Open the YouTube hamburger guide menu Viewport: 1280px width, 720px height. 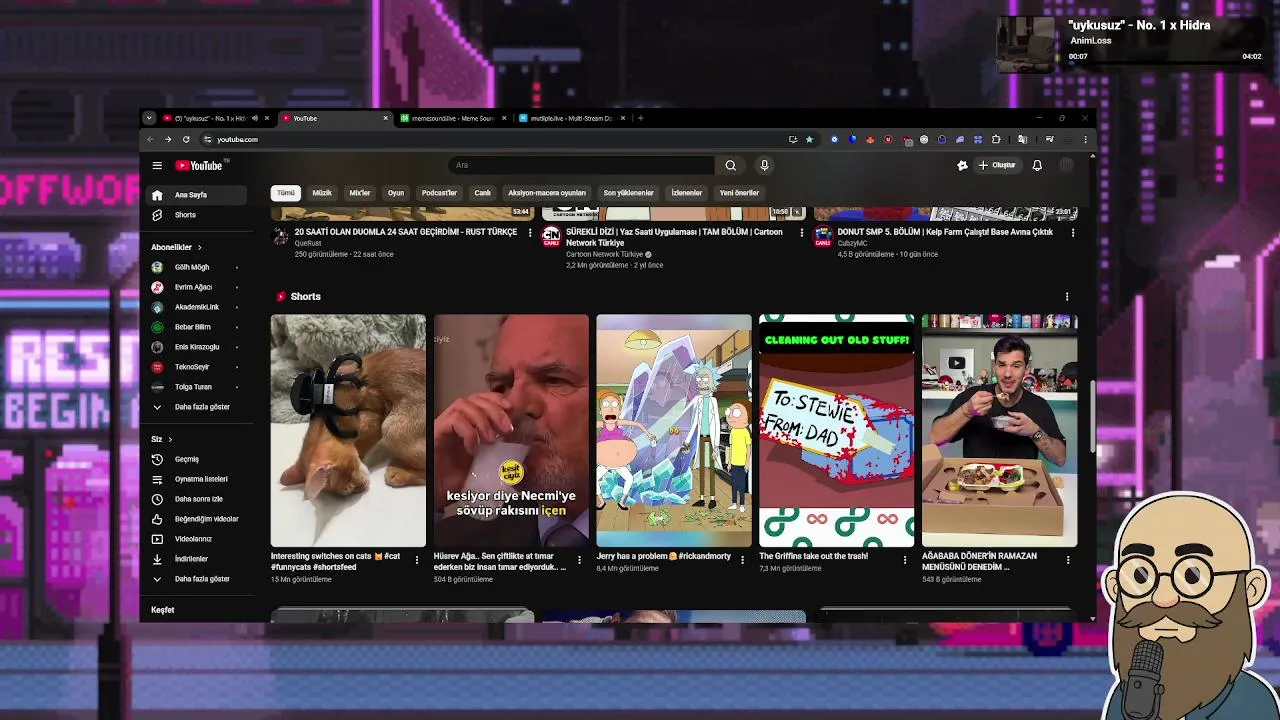click(x=157, y=165)
